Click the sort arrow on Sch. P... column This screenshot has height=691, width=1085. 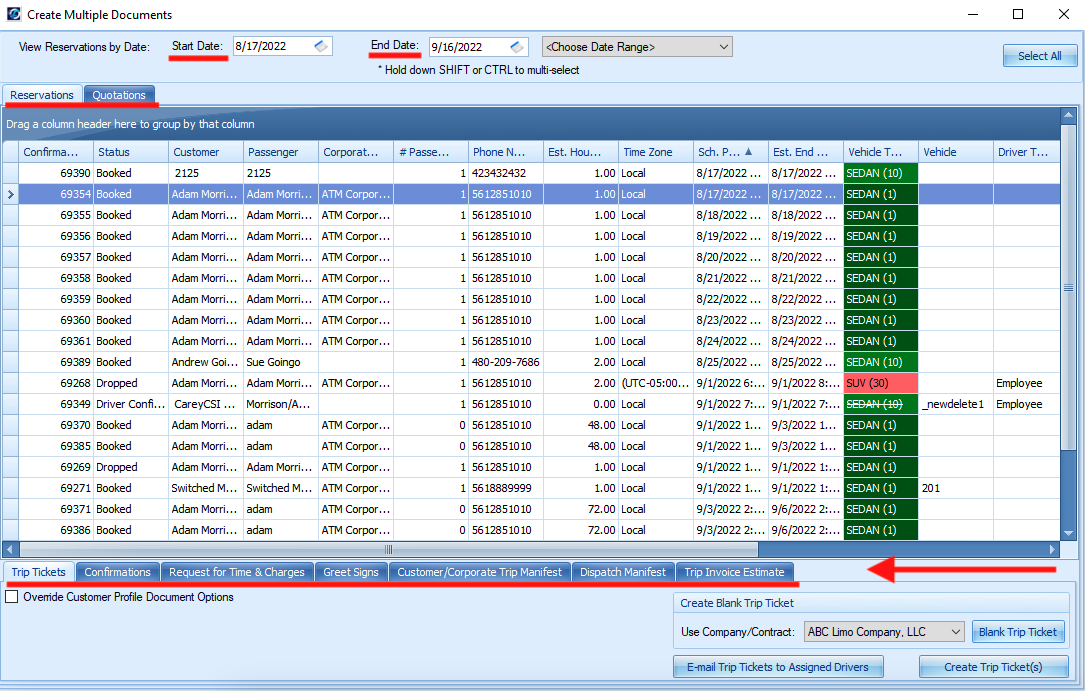point(748,151)
